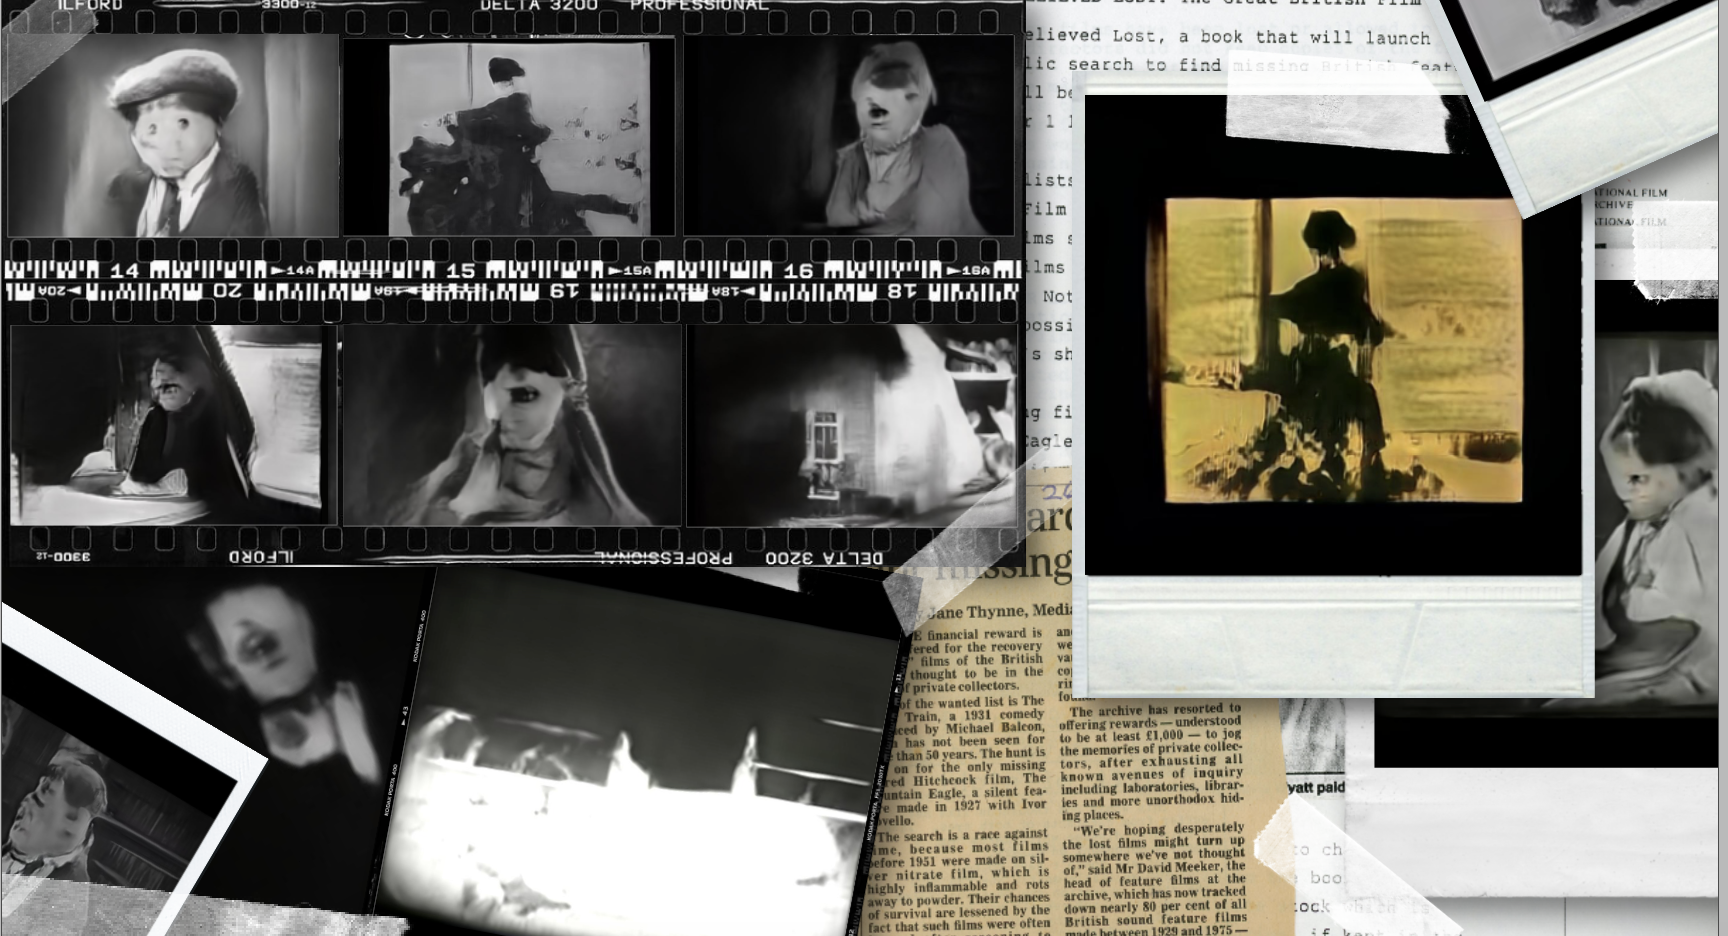1728x936 pixels.
Task: Click the ILFORD DELTA 3200 edge marking
Action: (530, 4)
